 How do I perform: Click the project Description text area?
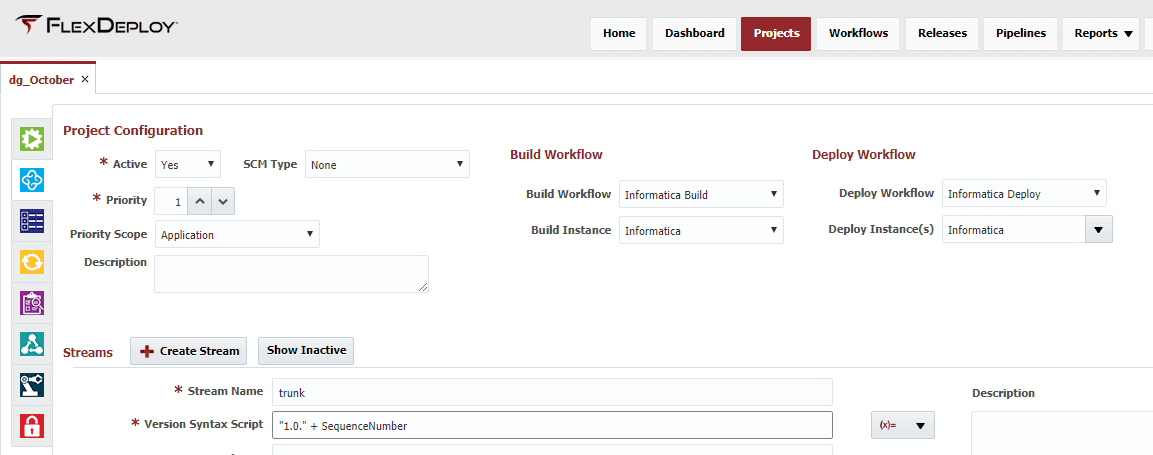pos(291,274)
